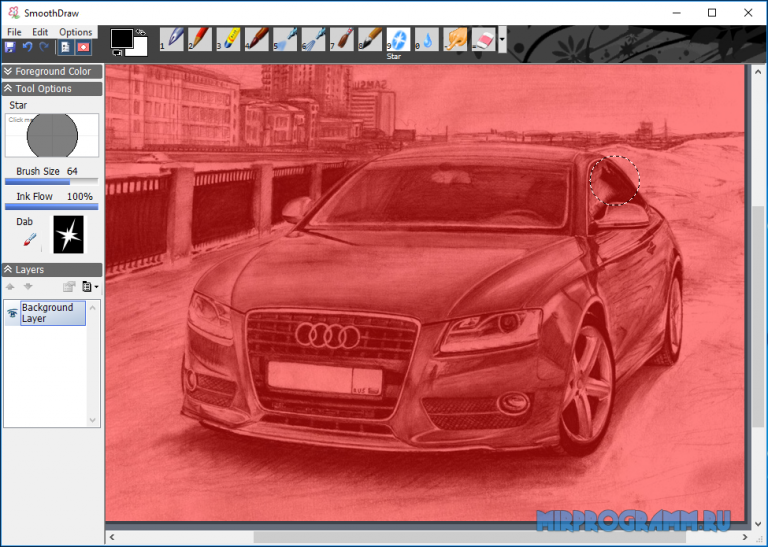The width and height of the screenshot is (768, 547).
Task: Collapse the Tool Options panel
Action: point(52,89)
